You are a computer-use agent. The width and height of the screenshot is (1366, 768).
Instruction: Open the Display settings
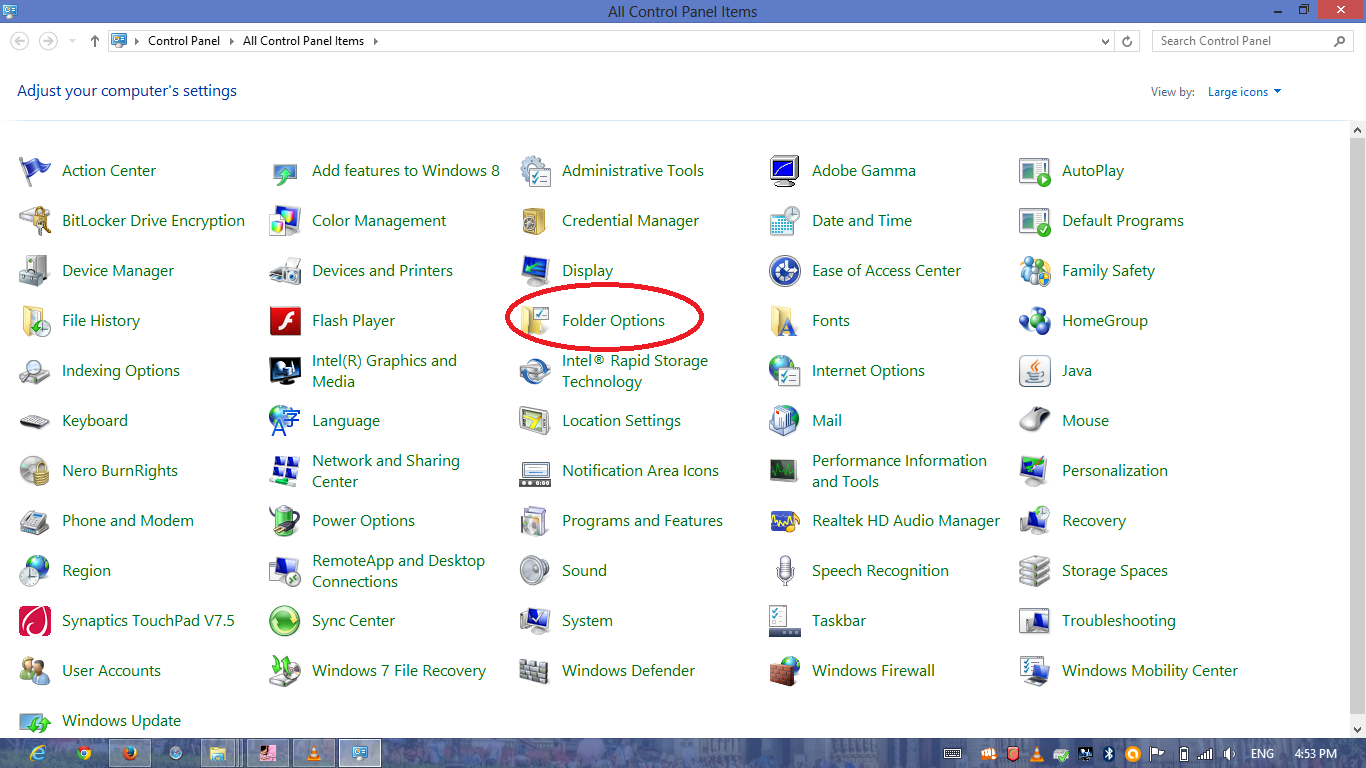tap(587, 270)
